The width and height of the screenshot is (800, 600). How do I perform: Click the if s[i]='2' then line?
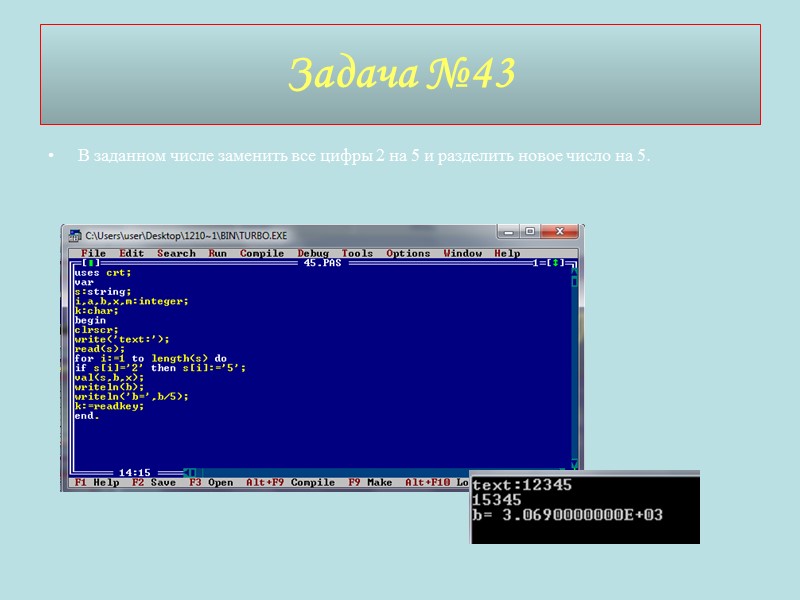point(160,368)
